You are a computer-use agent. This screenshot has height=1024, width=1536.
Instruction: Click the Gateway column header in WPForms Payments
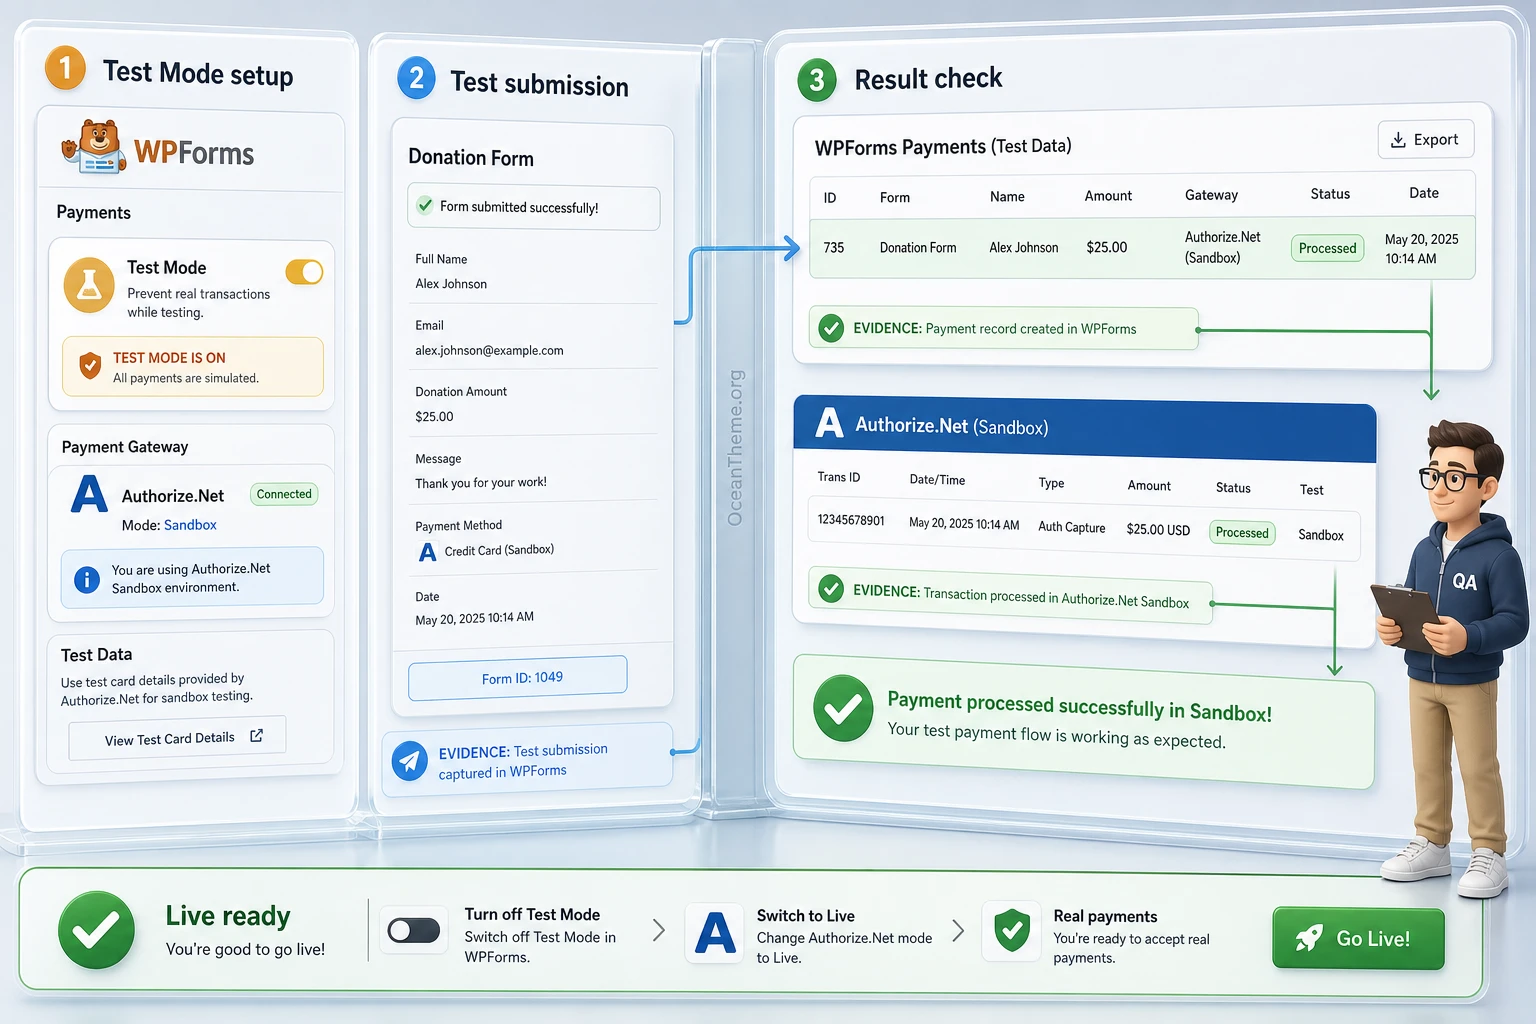[x=1211, y=195]
